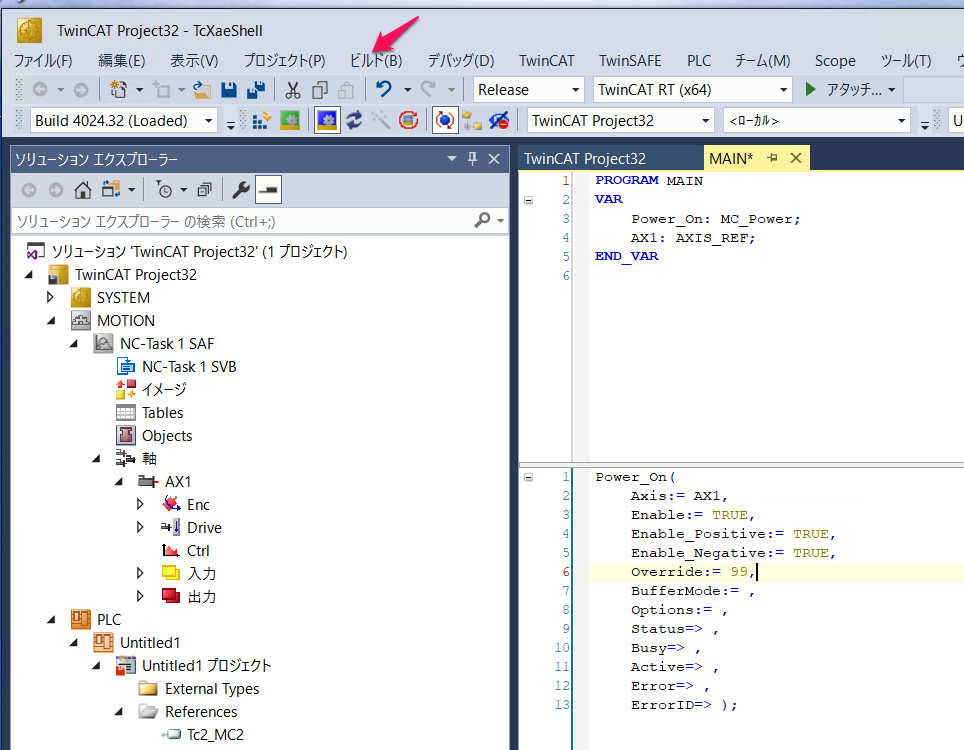Switch to the TwinCAT Project32 document tab
Image resolution: width=964 pixels, height=750 pixels.
click(585, 159)
